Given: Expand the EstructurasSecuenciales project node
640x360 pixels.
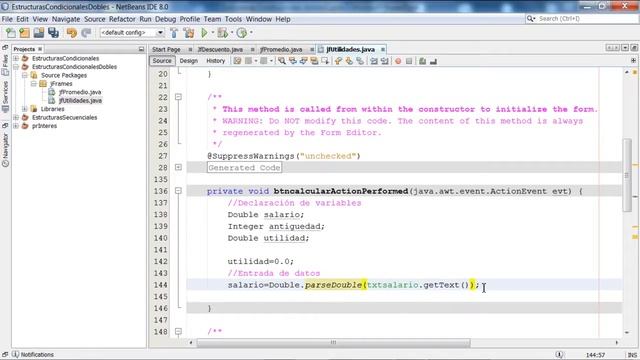Looking at the screenshot, I should [x=16, y=118].
